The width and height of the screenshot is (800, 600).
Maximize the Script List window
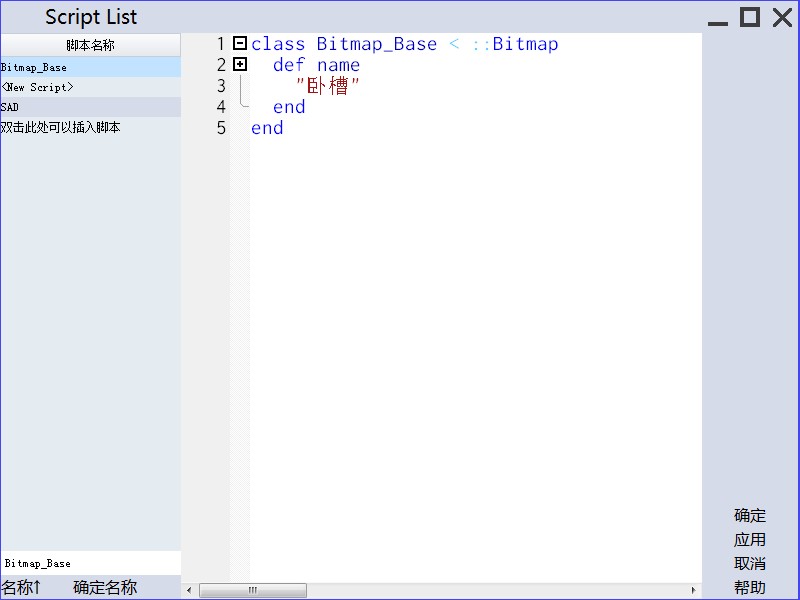click(x=749, y=17)
